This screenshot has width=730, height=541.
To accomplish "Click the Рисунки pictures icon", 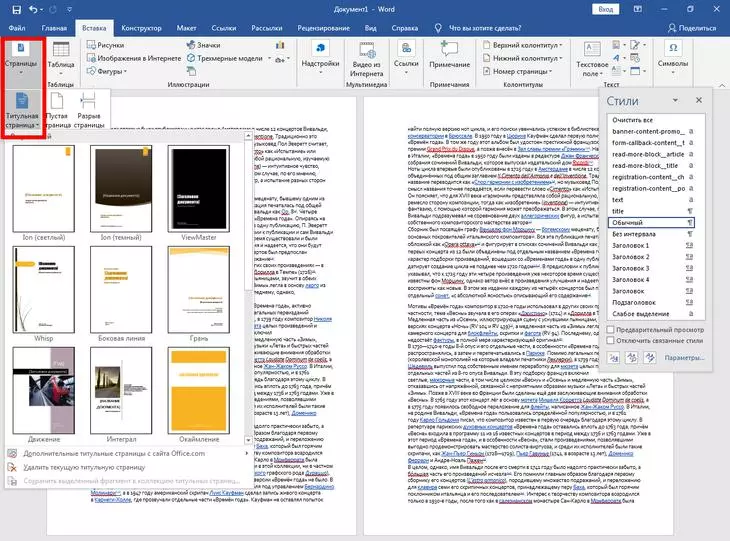I will tap(92, 45).
